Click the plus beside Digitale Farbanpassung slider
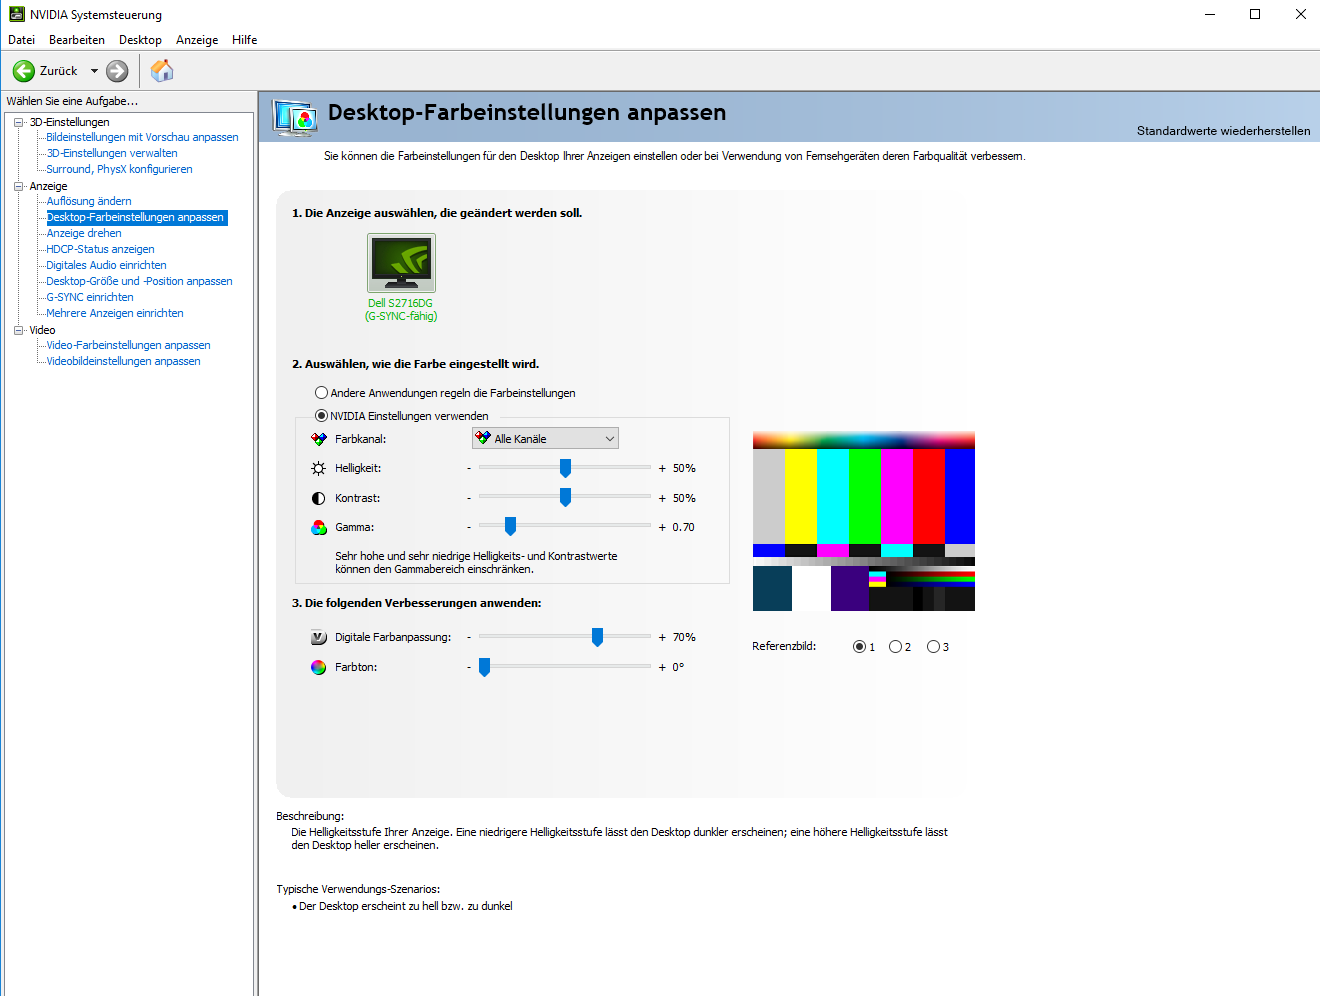The height and width of the screenshot is (996, 1320). pyautogui.click(x=662, y=637)
